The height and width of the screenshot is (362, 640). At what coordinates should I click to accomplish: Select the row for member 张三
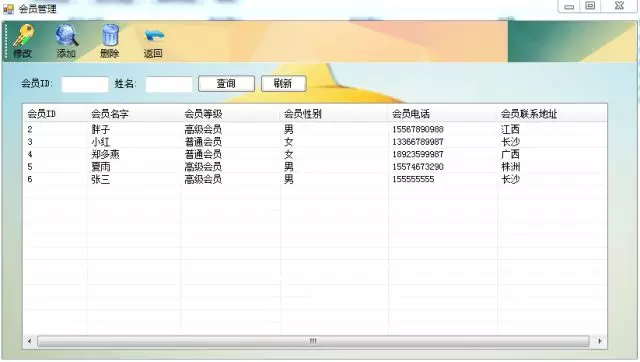pyautogui.click(x=315, y=179)
